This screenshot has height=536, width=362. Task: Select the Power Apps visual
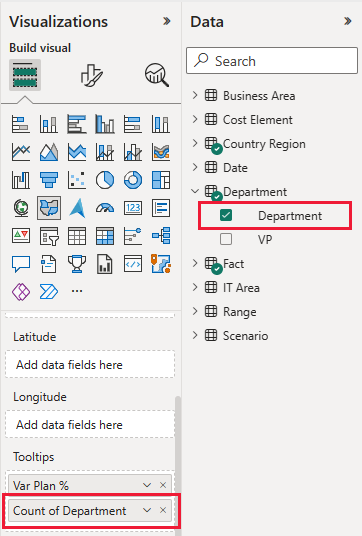(21, 292)
